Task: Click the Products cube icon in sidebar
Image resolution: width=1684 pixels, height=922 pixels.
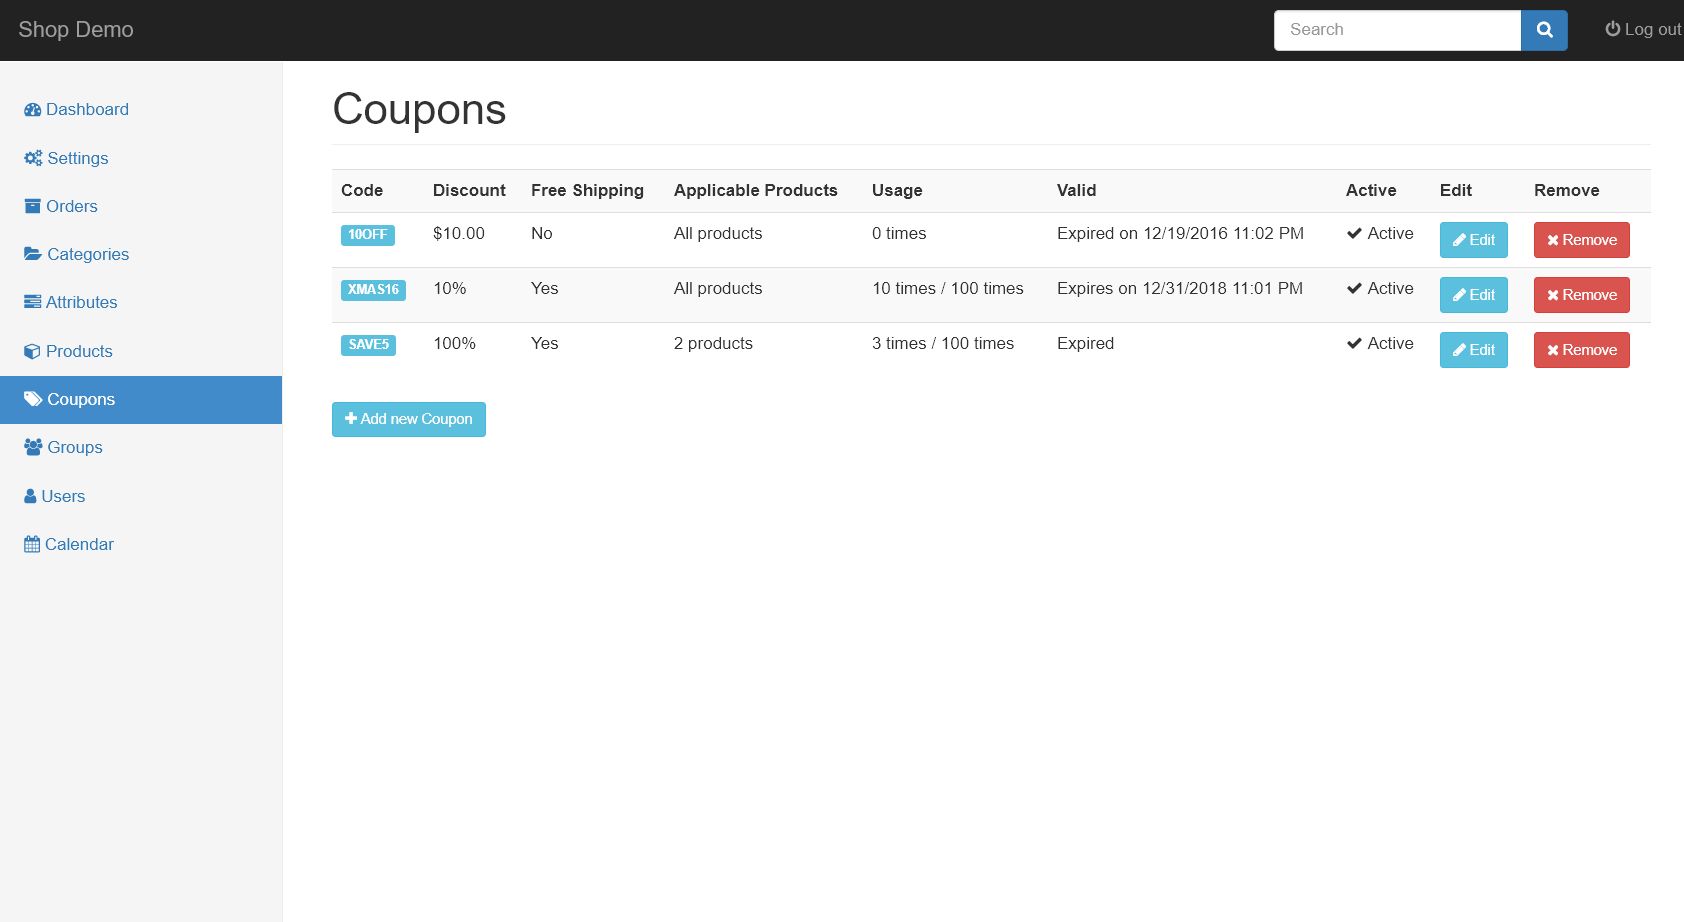Action: [32, 351]
